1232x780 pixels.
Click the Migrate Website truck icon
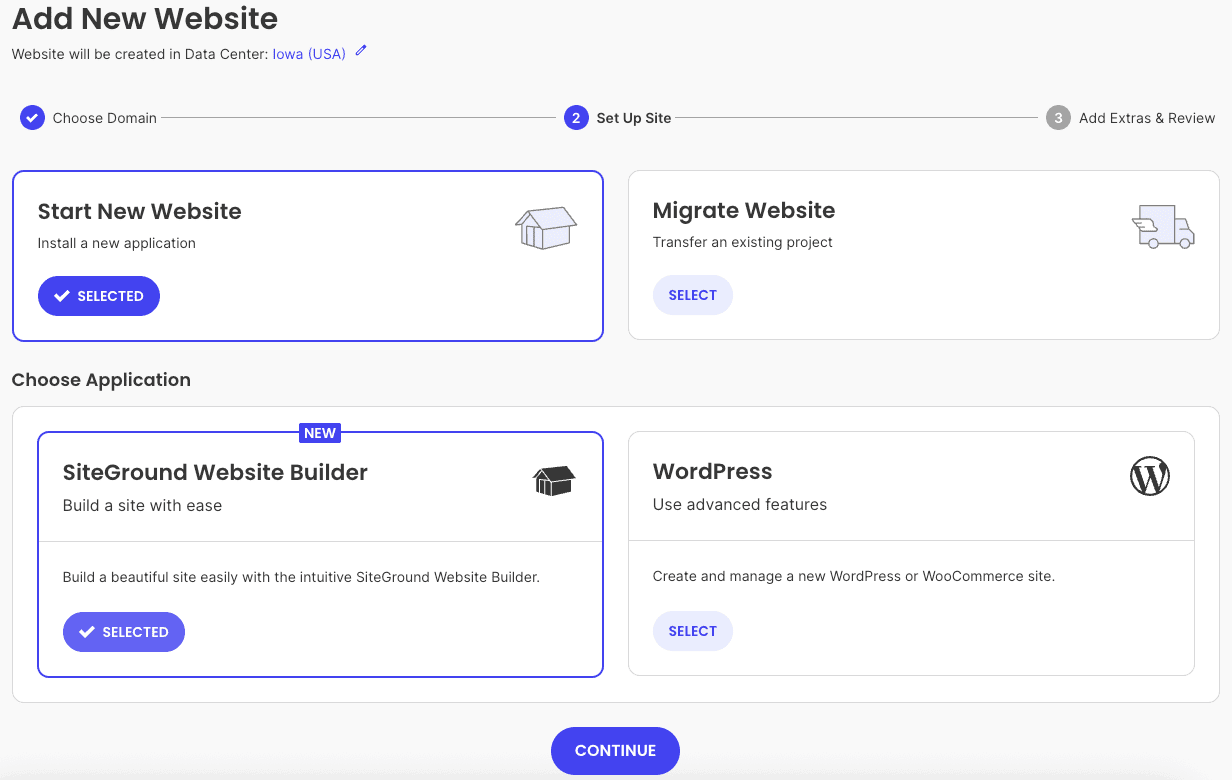1163,227
